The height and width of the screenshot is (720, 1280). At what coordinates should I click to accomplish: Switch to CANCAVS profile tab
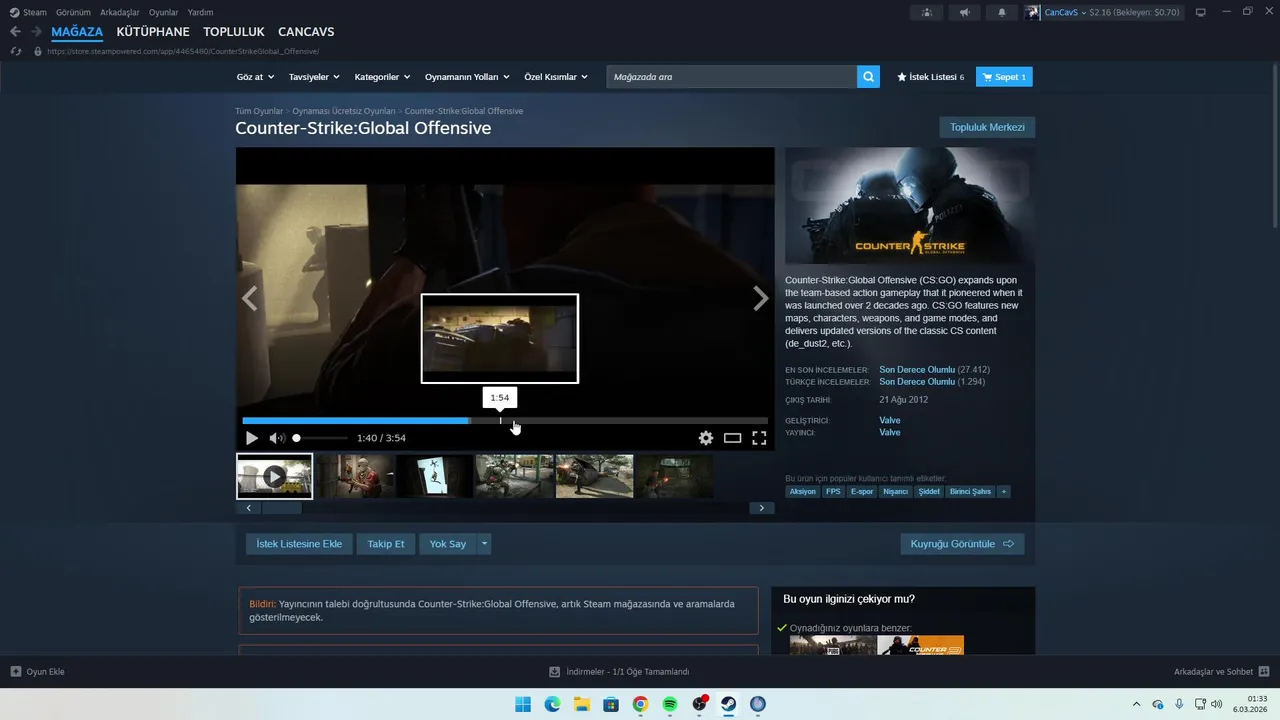tap(306, 32)
